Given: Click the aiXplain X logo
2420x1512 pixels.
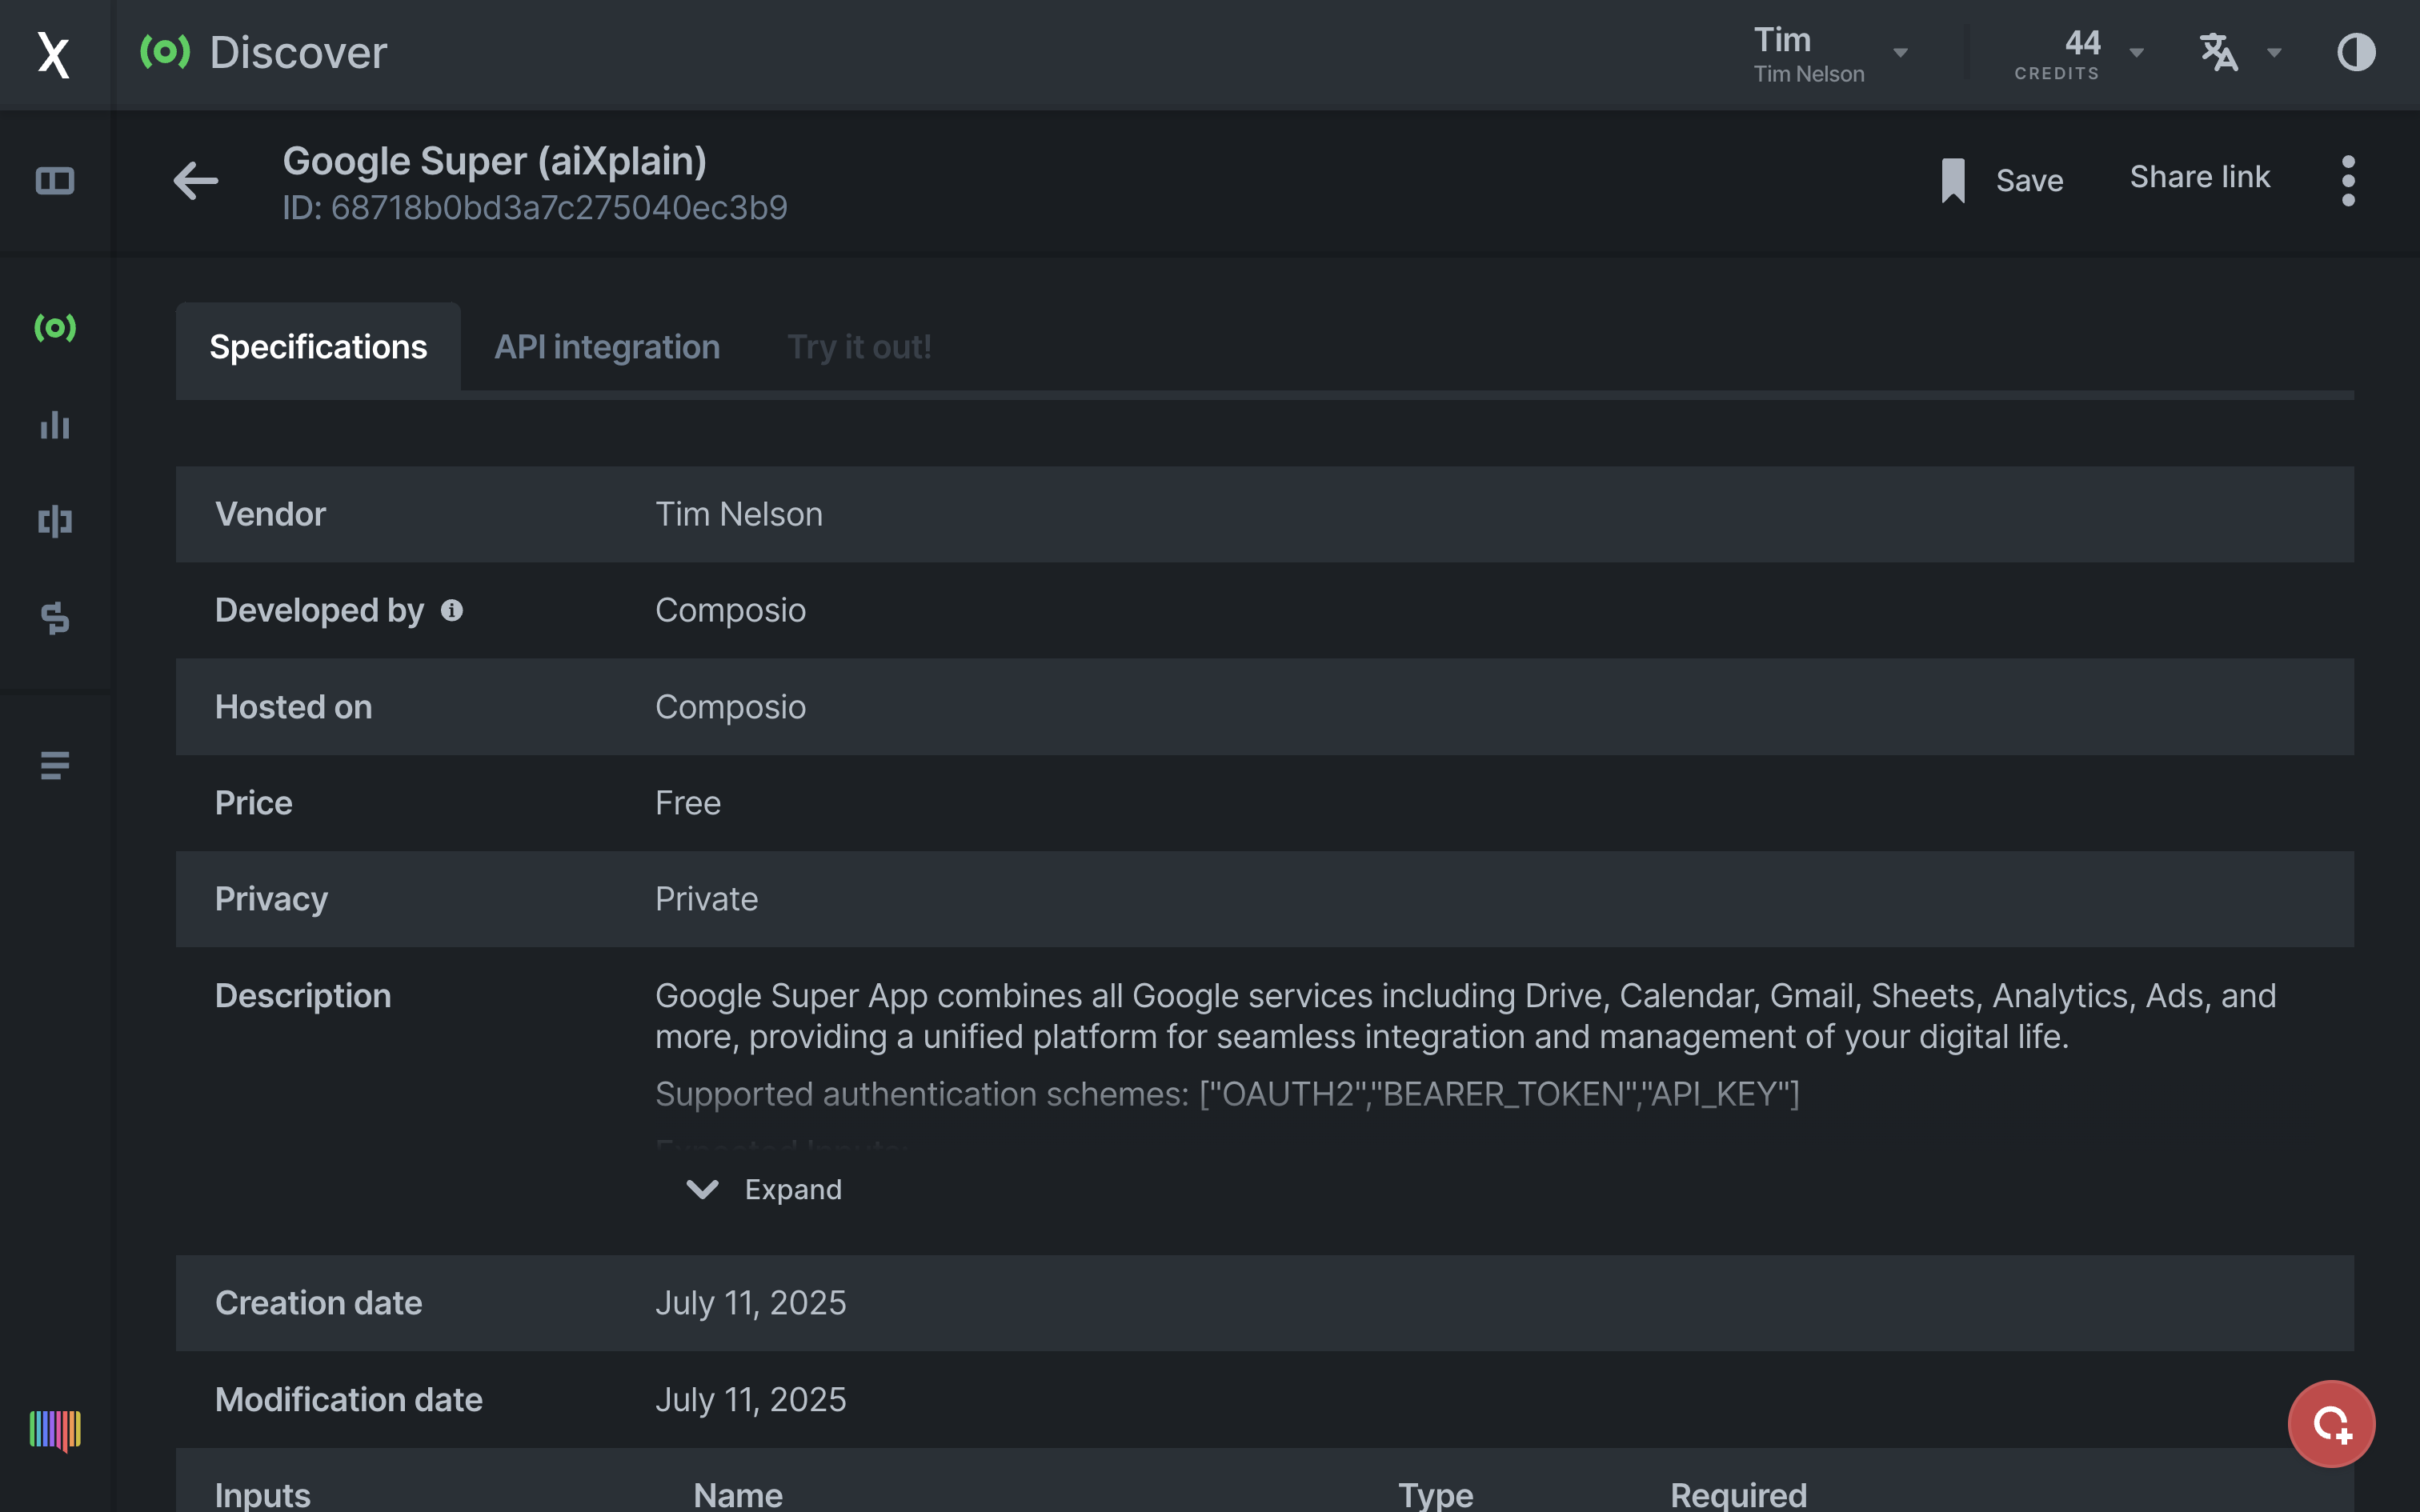Looking at the screenshot, I should pyautogui.click(x=54, y=54).
